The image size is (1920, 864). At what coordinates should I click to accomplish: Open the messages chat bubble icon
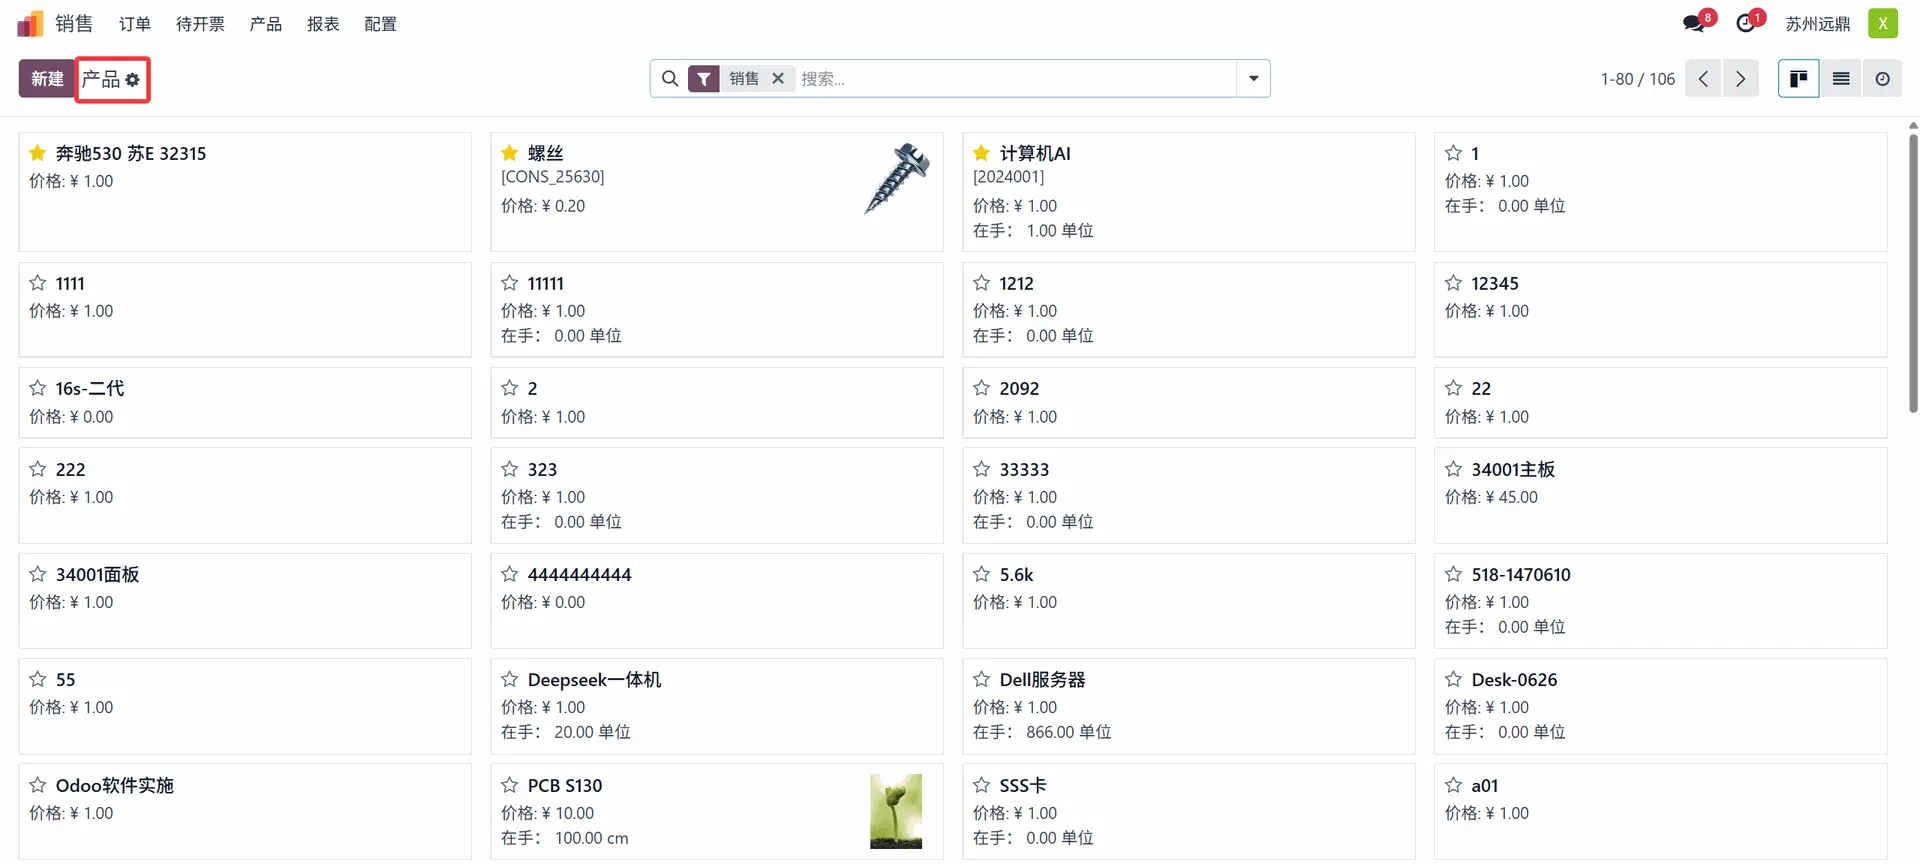1694,23
